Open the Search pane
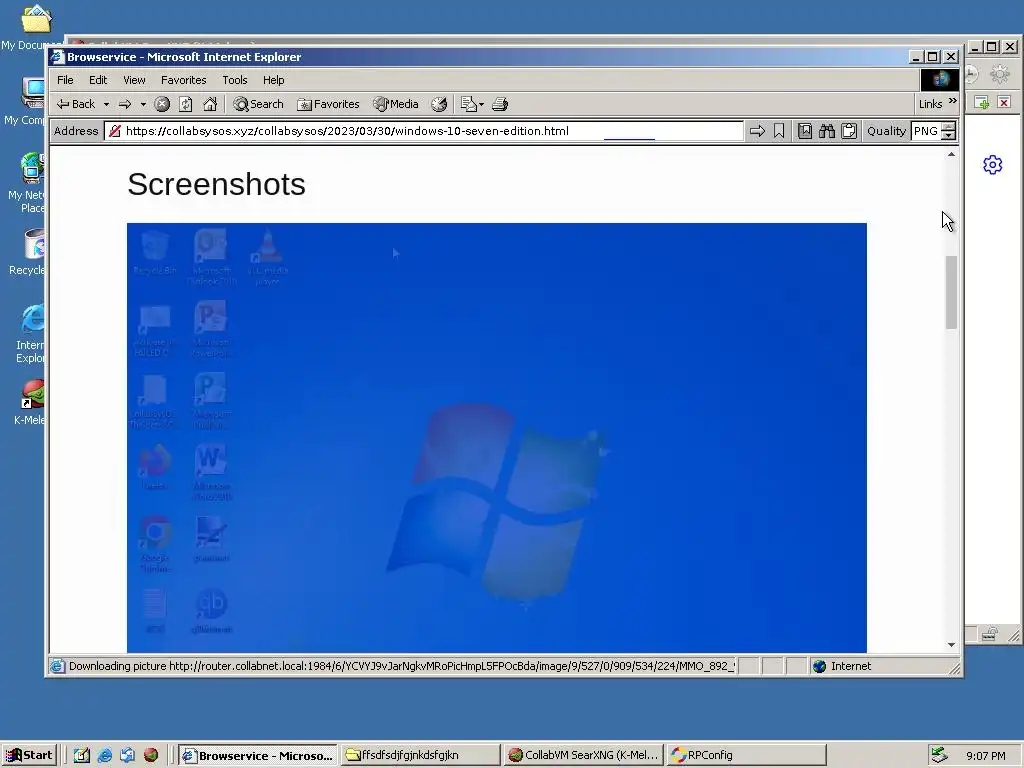The height and width of the screenshot is (768, 1024). coord(259,104)
